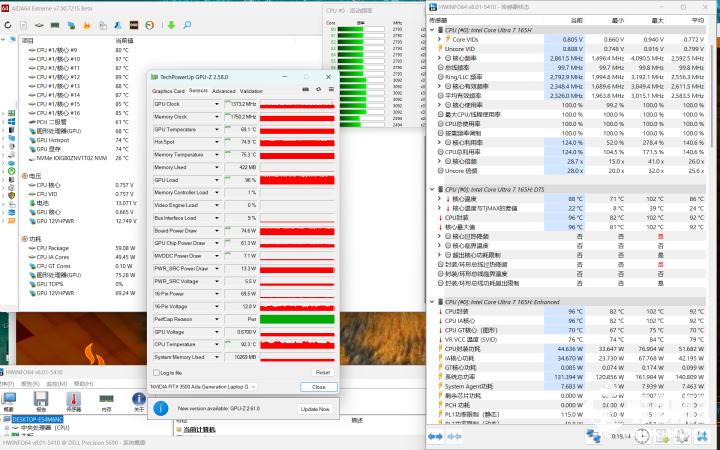Click HWiNFO 概要 summary monitor icon
This screenshot has height=450, width=720.
coord(9,401)
